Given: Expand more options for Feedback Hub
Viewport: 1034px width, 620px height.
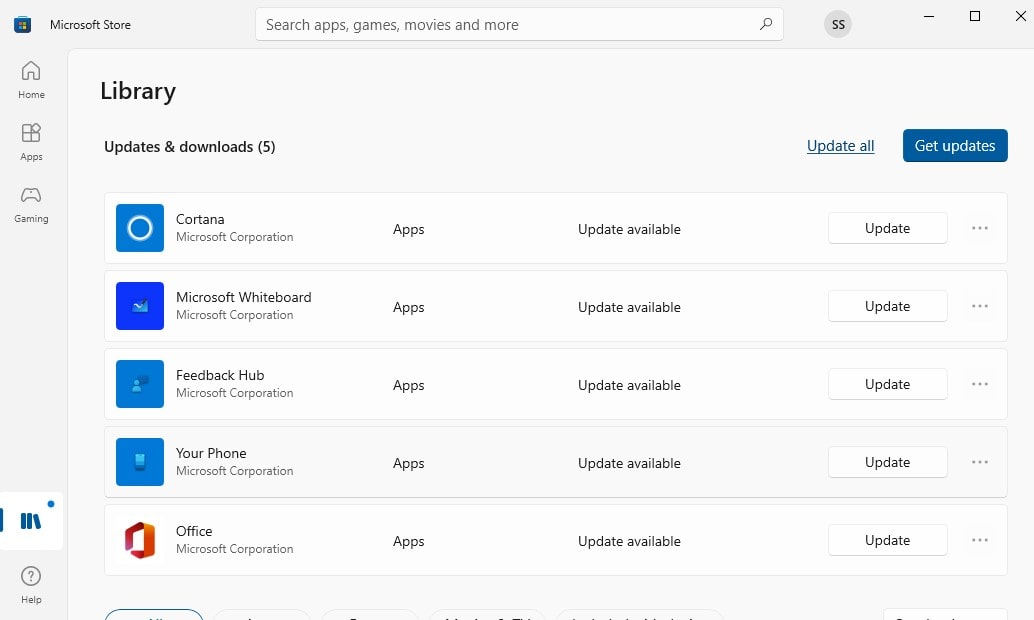Looking at the screenshot, I should pyautogui.click(x=980, y=384).
